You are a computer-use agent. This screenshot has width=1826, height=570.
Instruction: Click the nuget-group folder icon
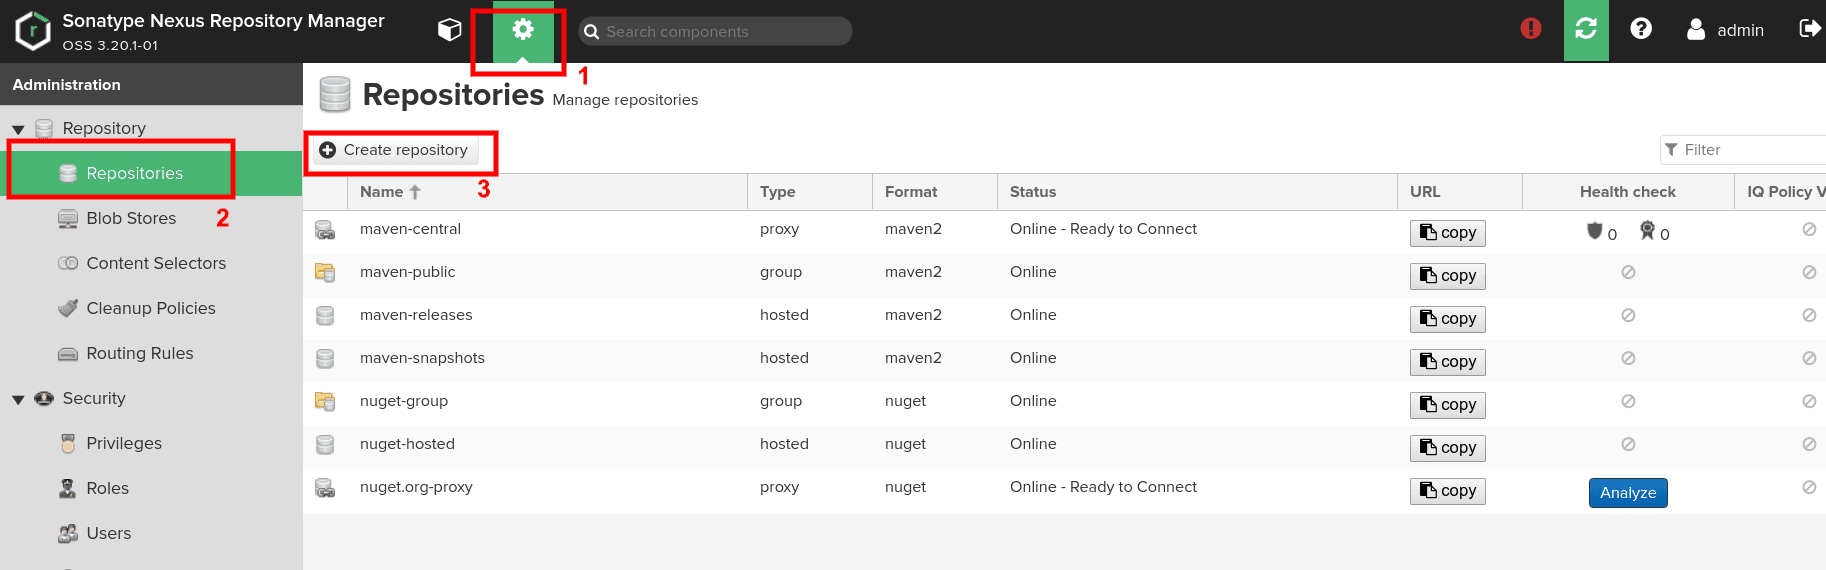[x=325, y=401]
